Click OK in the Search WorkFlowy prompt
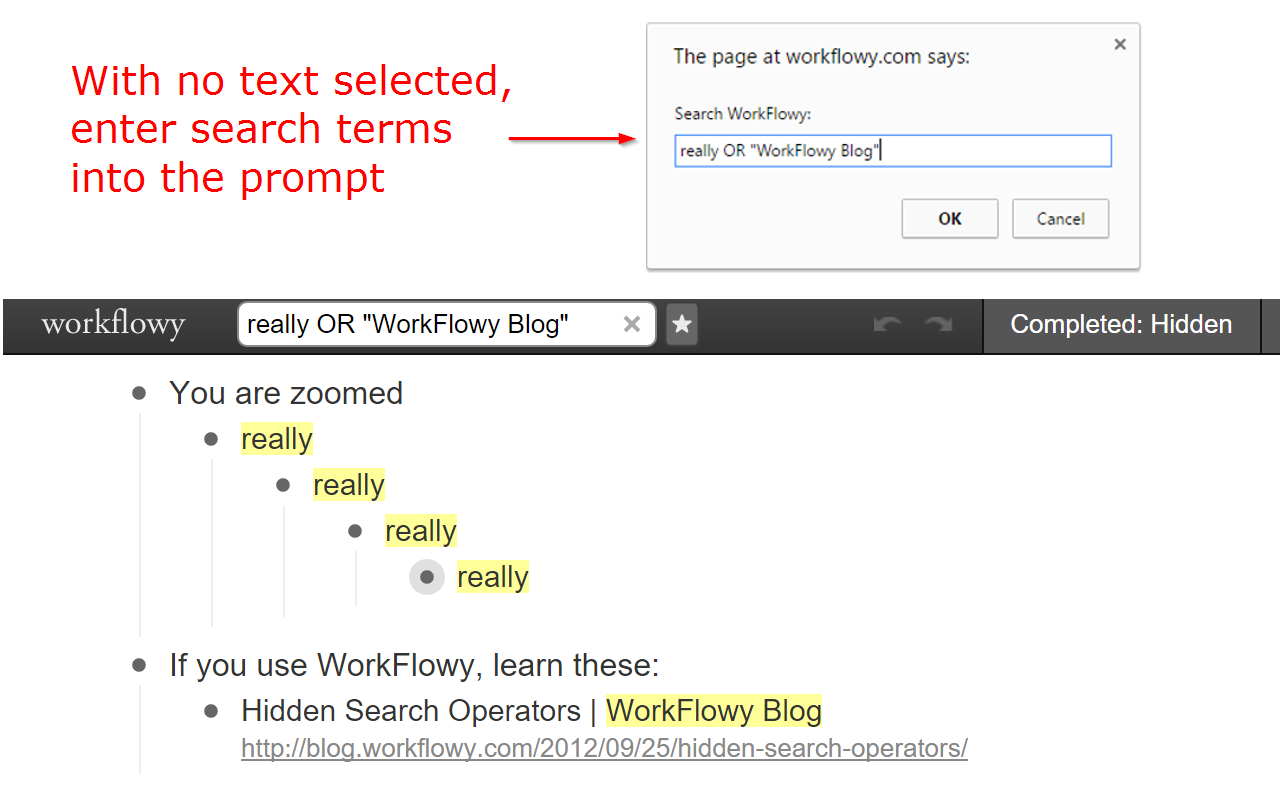The image size is (1280, 800). (x=950, y=219)
